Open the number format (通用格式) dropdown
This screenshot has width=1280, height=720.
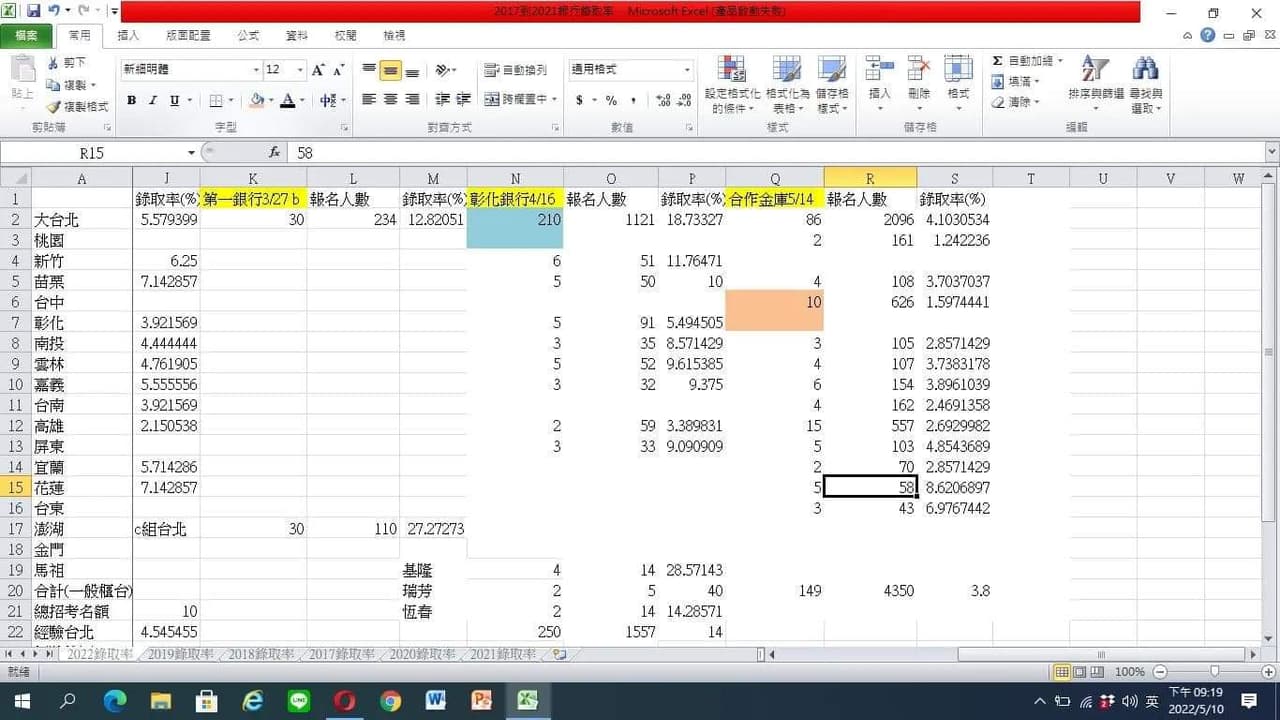687,70
